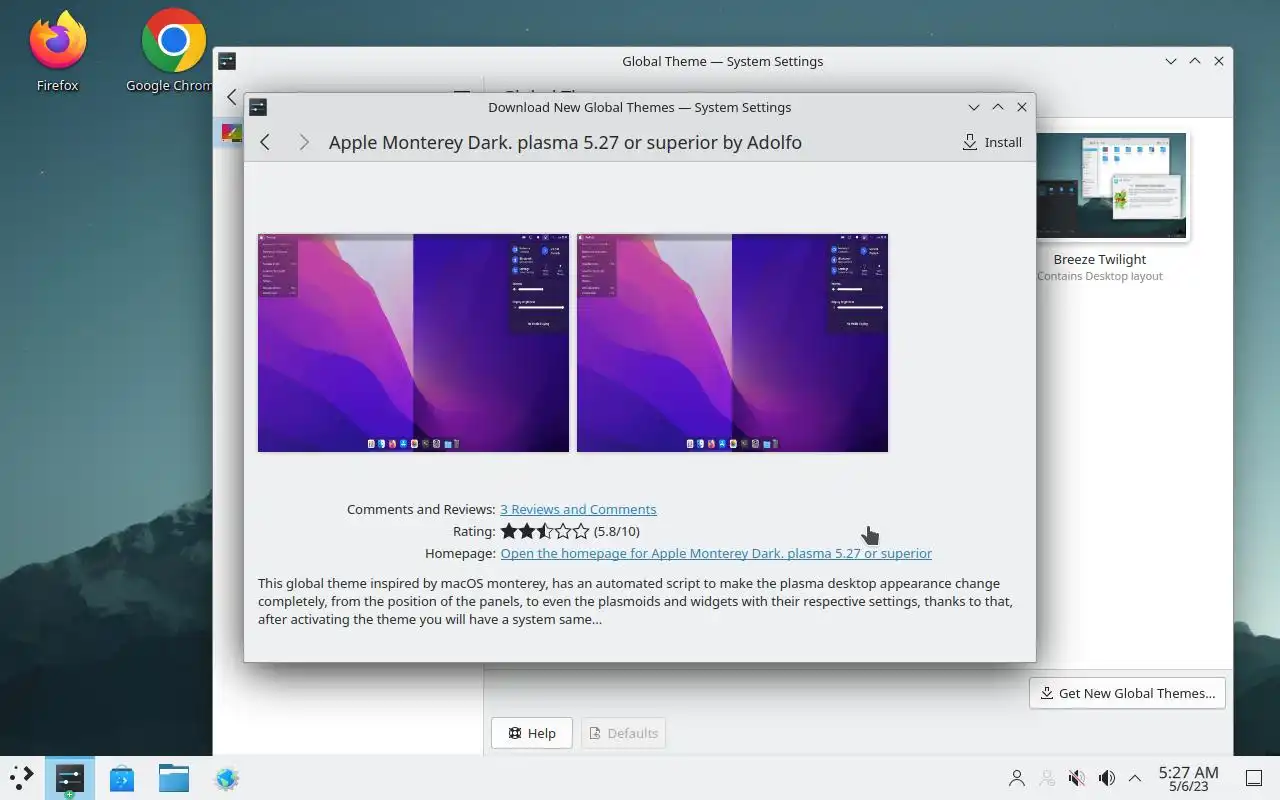1280x800 pixels.
Task: Open the Firefox desktop icon
Action: (57, 51)
